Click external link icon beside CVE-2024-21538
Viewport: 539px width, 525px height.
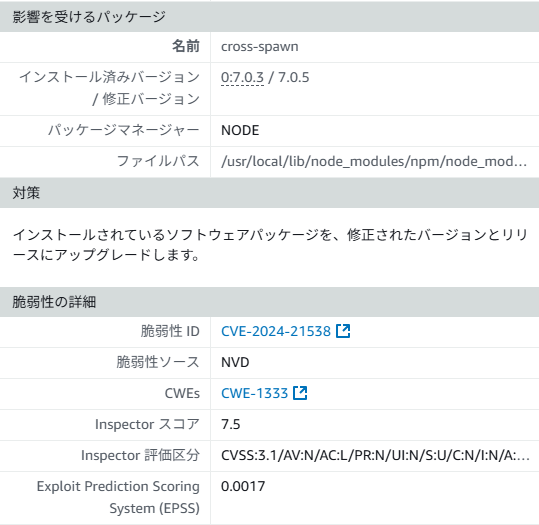pyautogui.click(x=343, y=331)
